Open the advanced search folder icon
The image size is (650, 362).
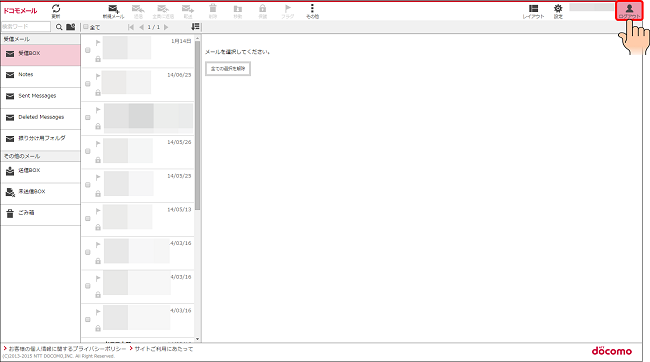point(71,27)
